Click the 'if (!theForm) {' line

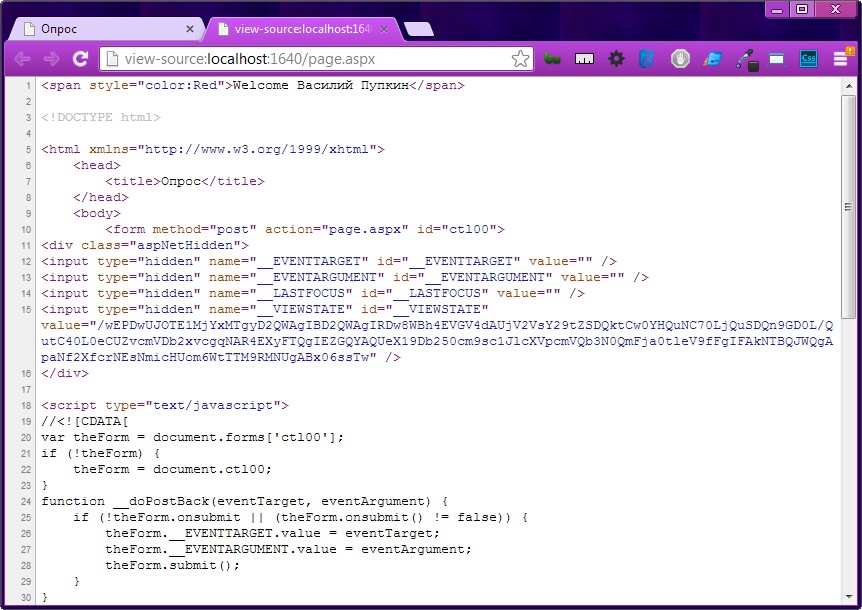(101, 453)
